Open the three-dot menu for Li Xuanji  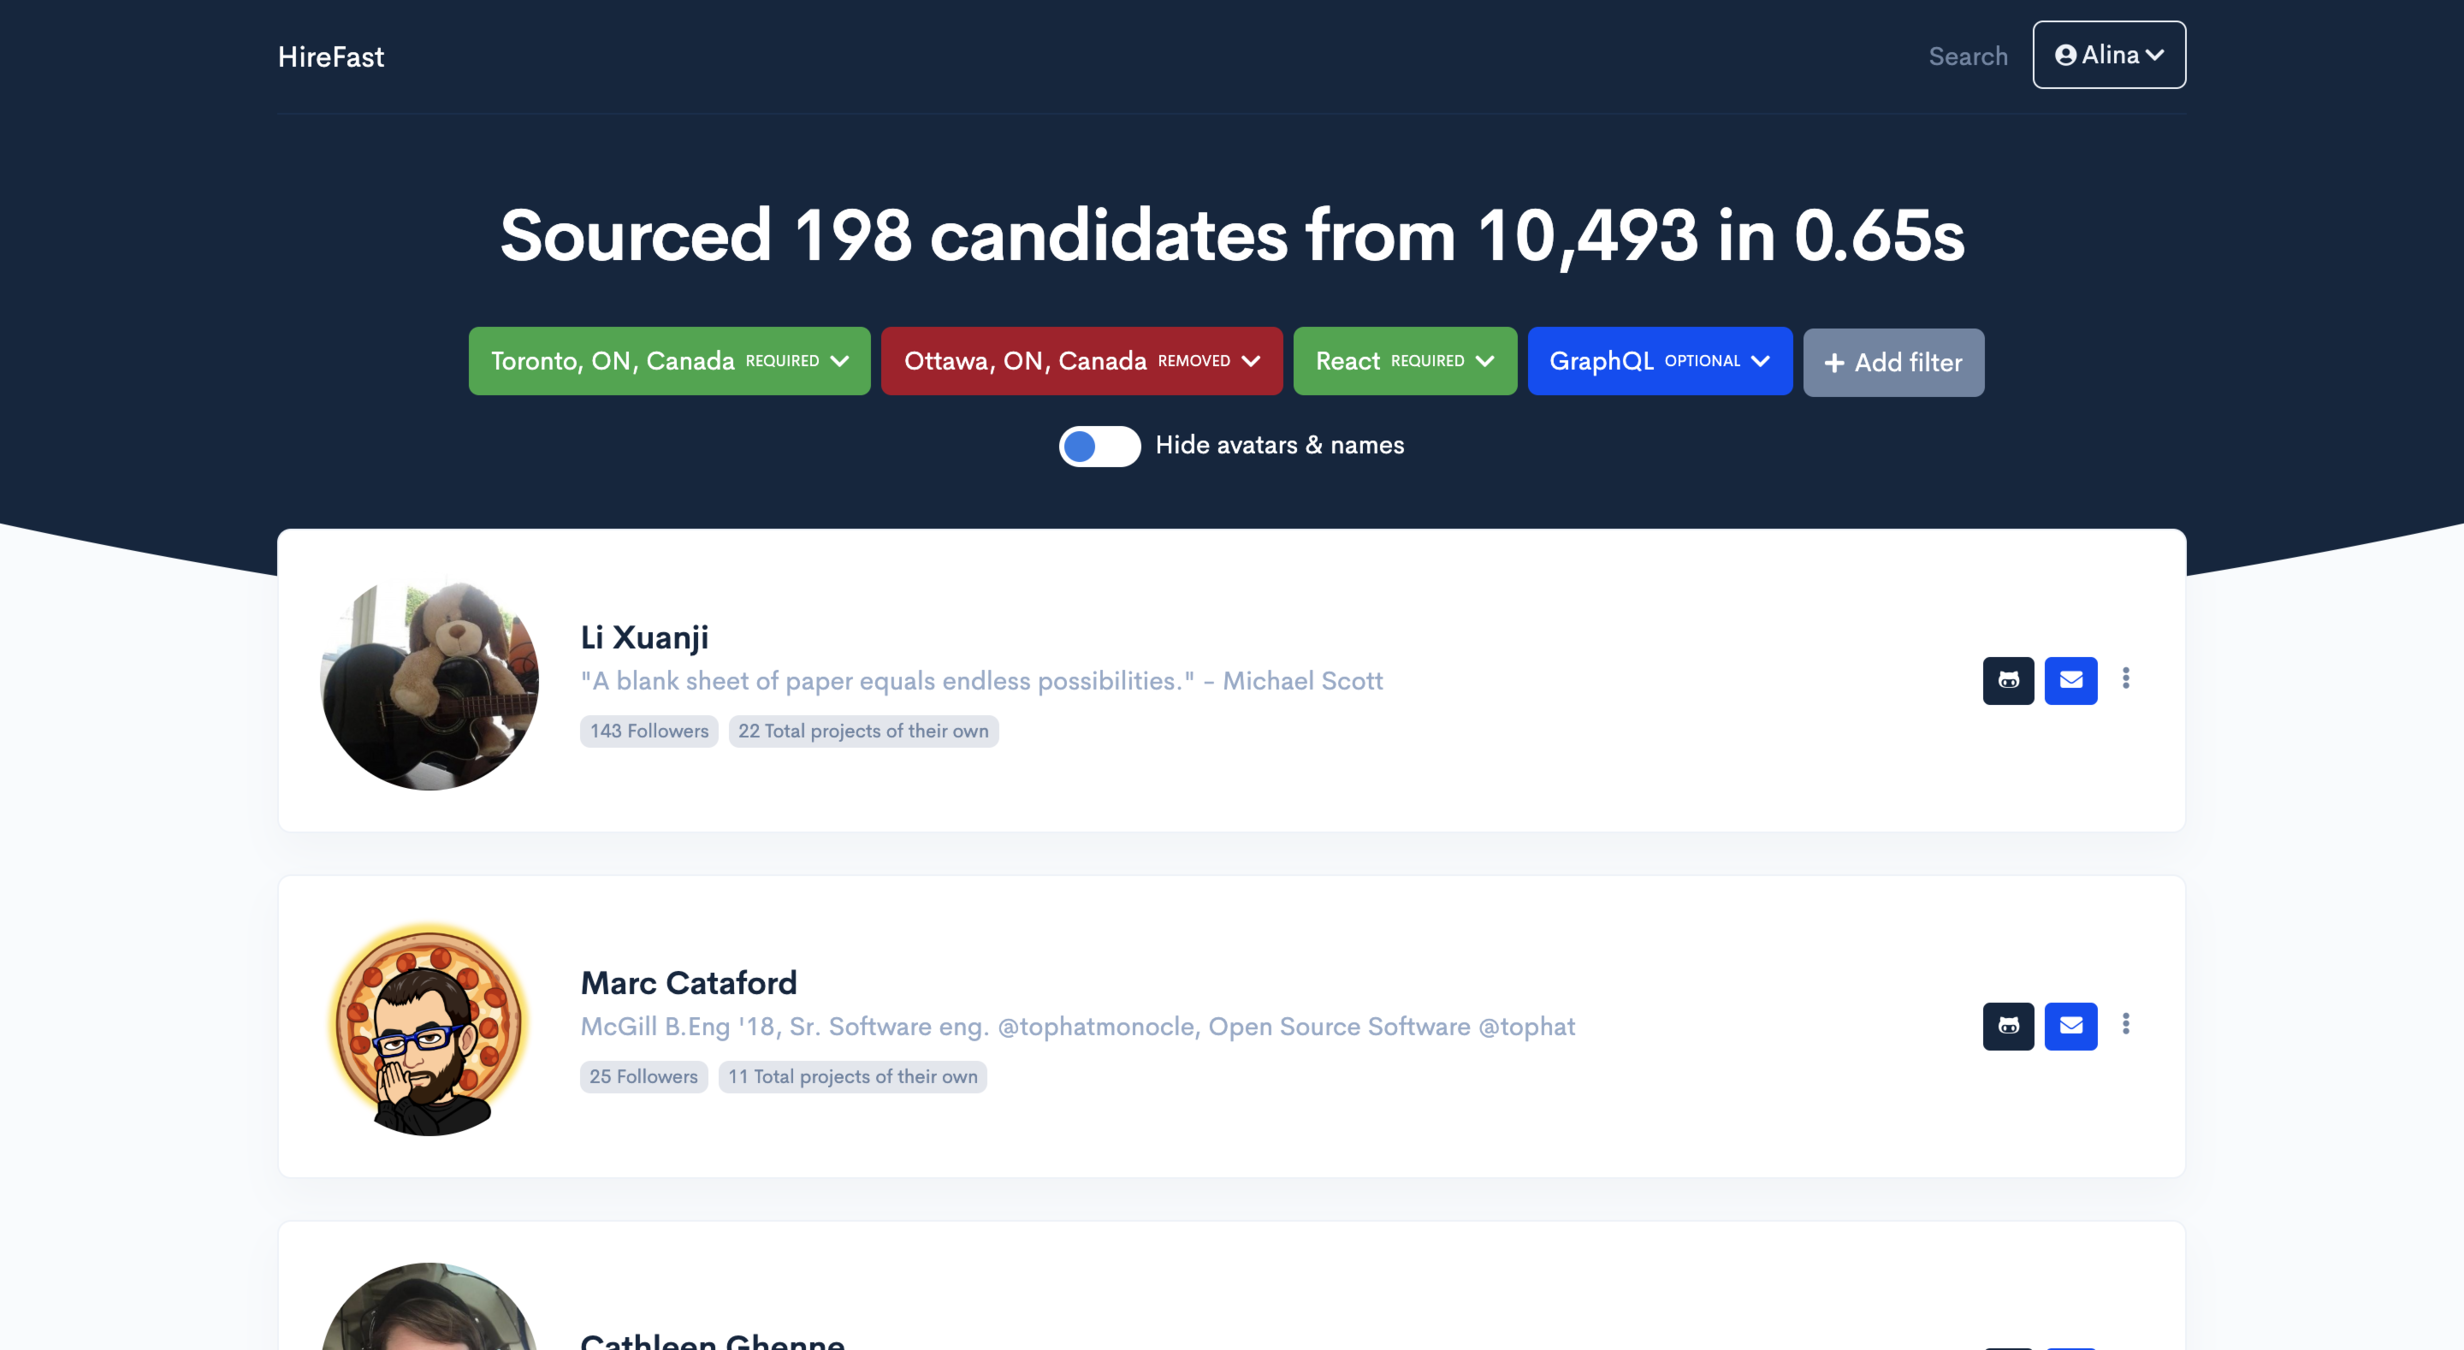(2126, 679)
